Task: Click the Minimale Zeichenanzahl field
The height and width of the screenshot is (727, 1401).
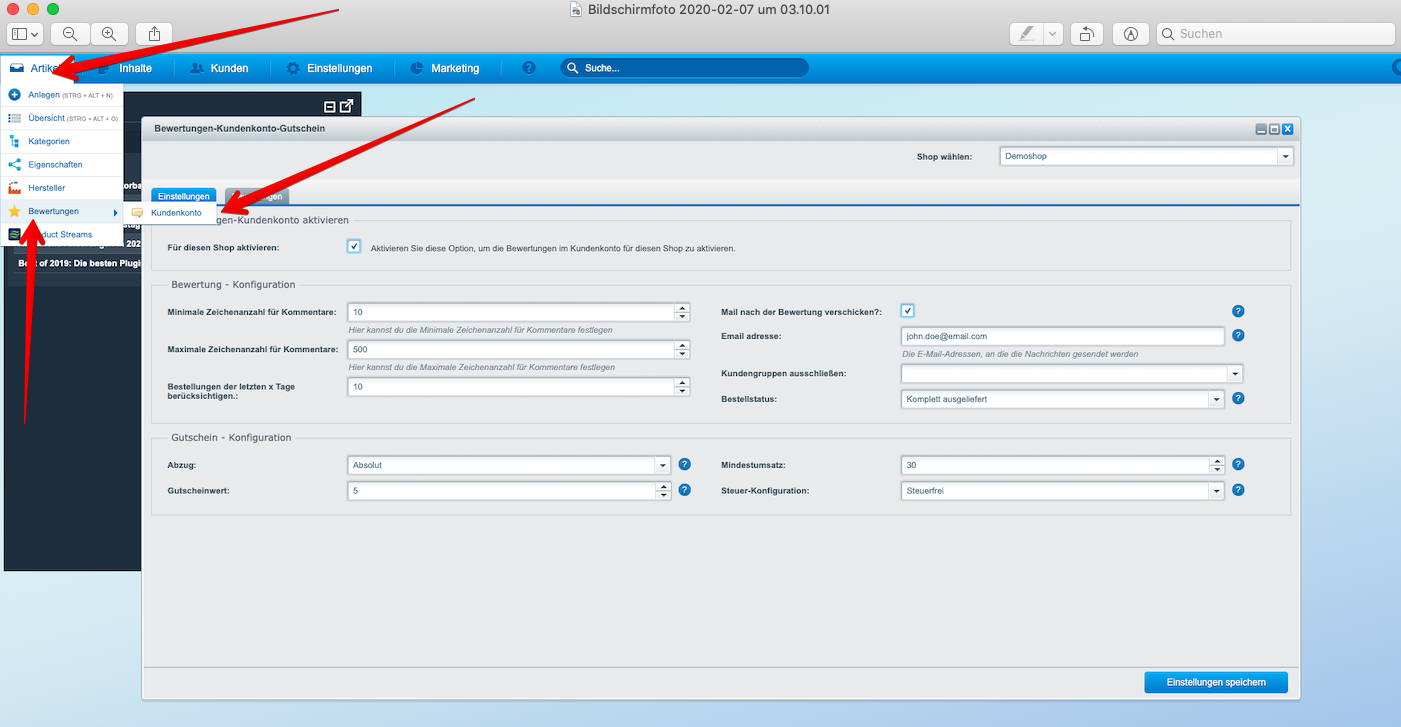Action: point(511,312)
